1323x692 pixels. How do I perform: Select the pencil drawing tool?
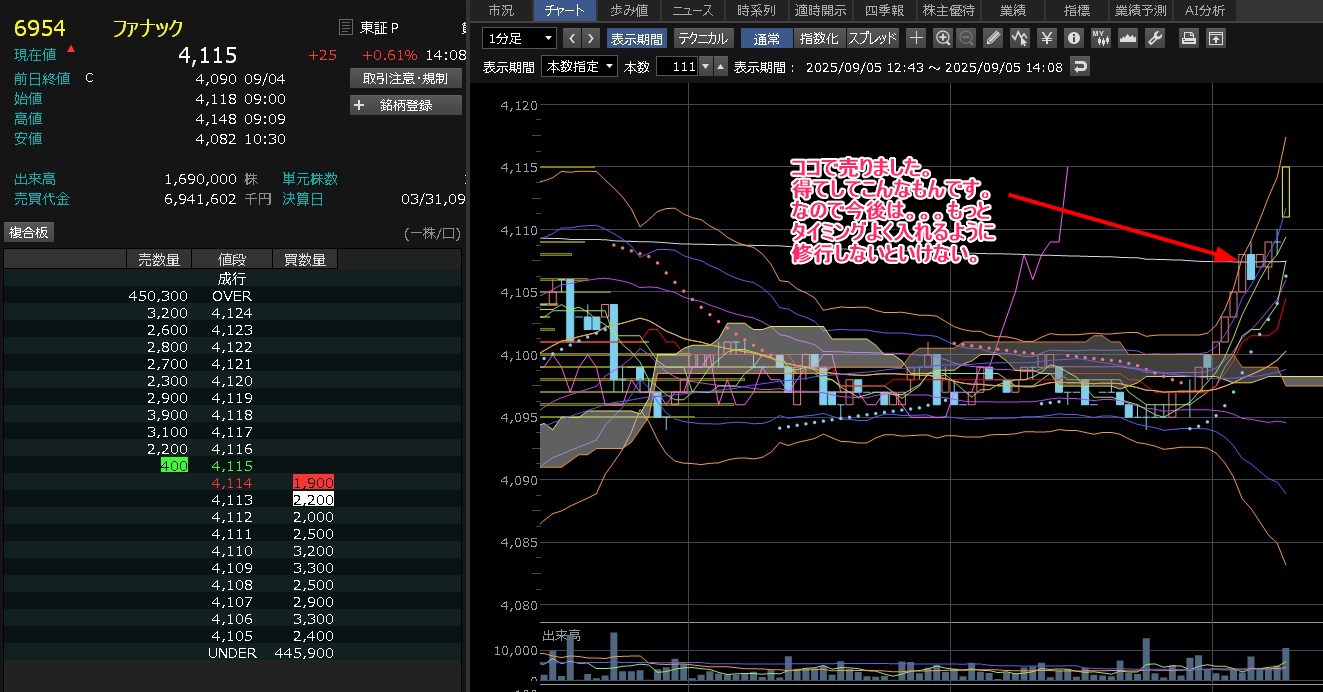(993, 38)
